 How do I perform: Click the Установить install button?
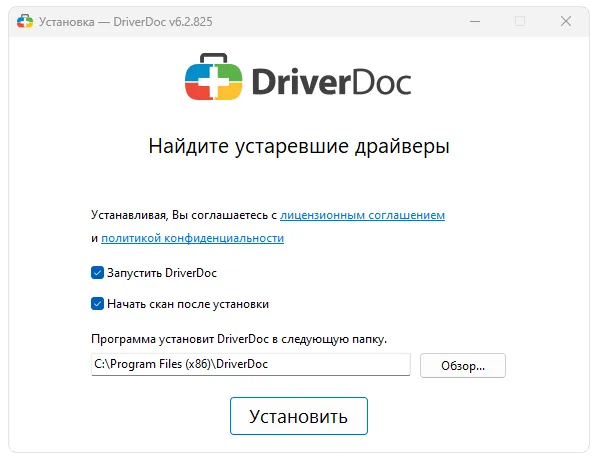(299, 416)
